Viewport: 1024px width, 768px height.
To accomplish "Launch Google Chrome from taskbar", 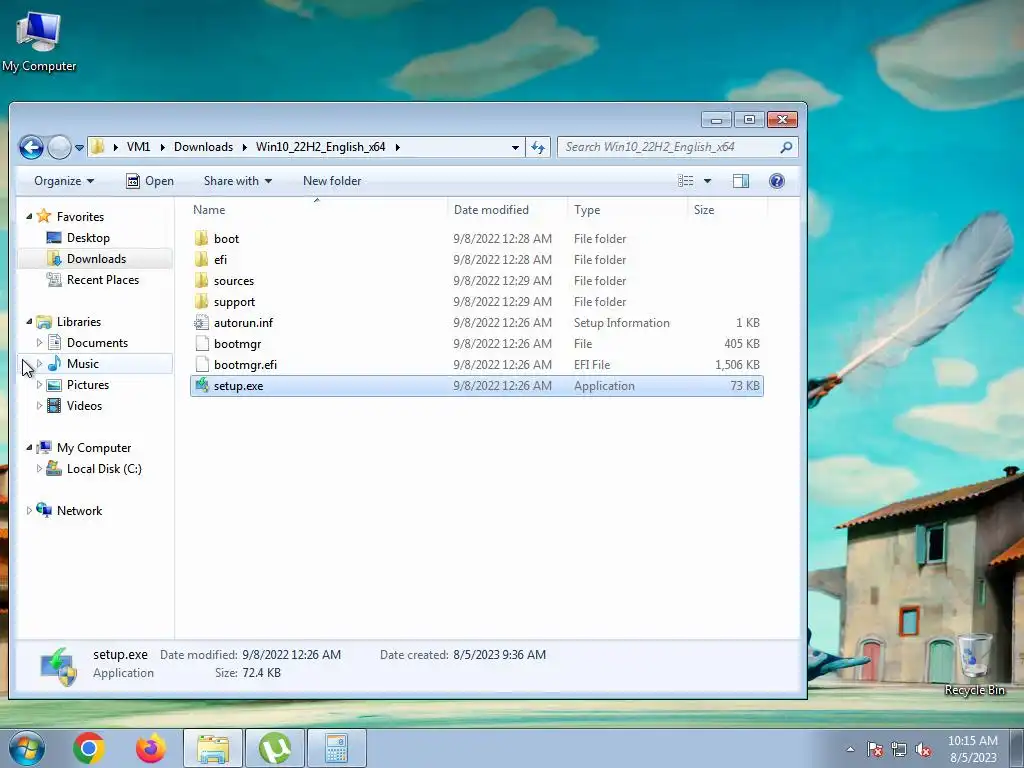I will pyautogui.click(x=89, y=748).
